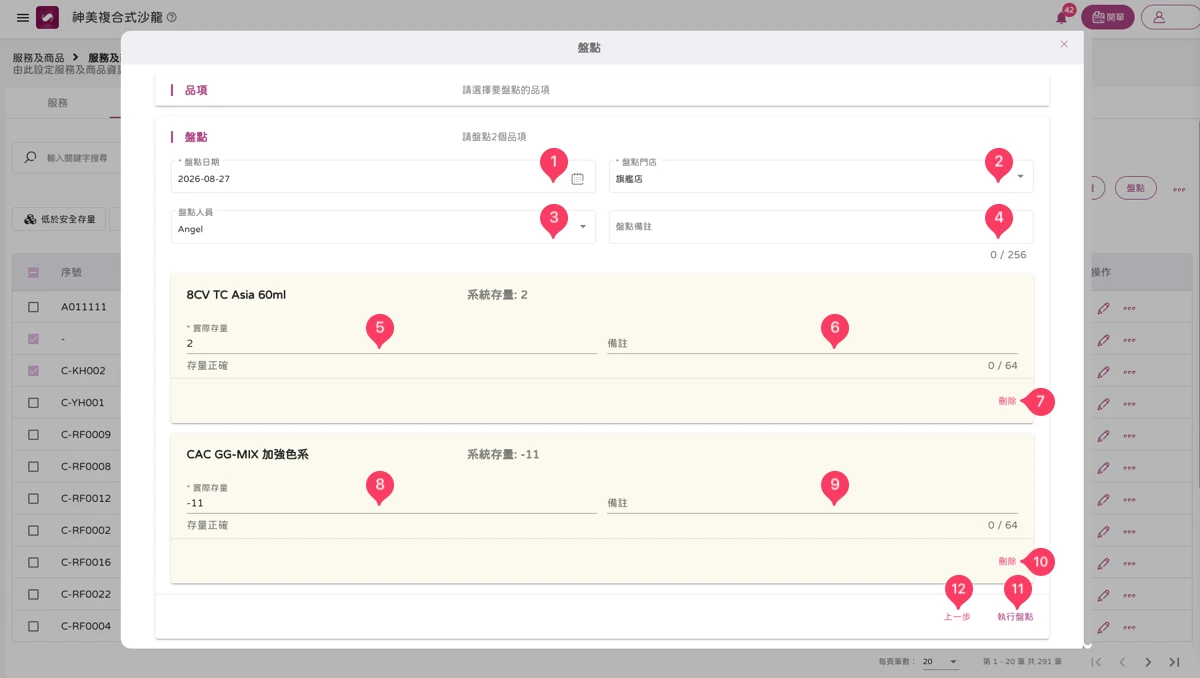Open the user account button
Screen dimensions: 1200x678
(1169, 17)
